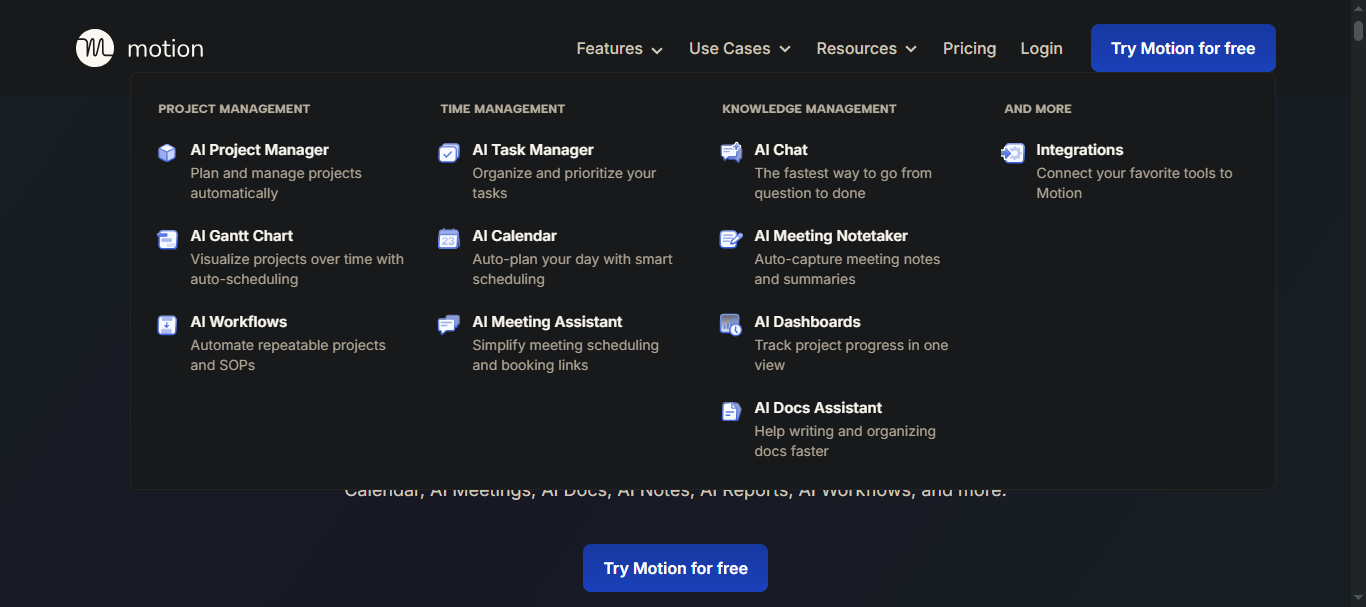This screenshot has height=607, width=1366.
Task: Open AI Workflows title link
Action: pos(239,322)
